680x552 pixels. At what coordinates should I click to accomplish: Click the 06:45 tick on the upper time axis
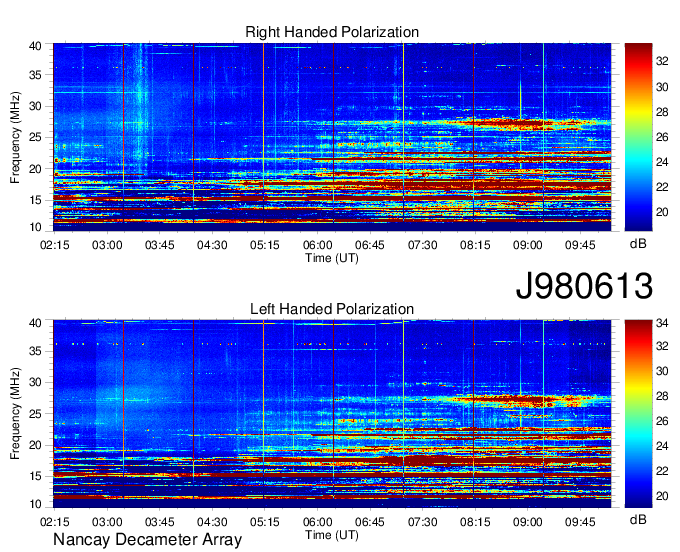click(370, 245)
